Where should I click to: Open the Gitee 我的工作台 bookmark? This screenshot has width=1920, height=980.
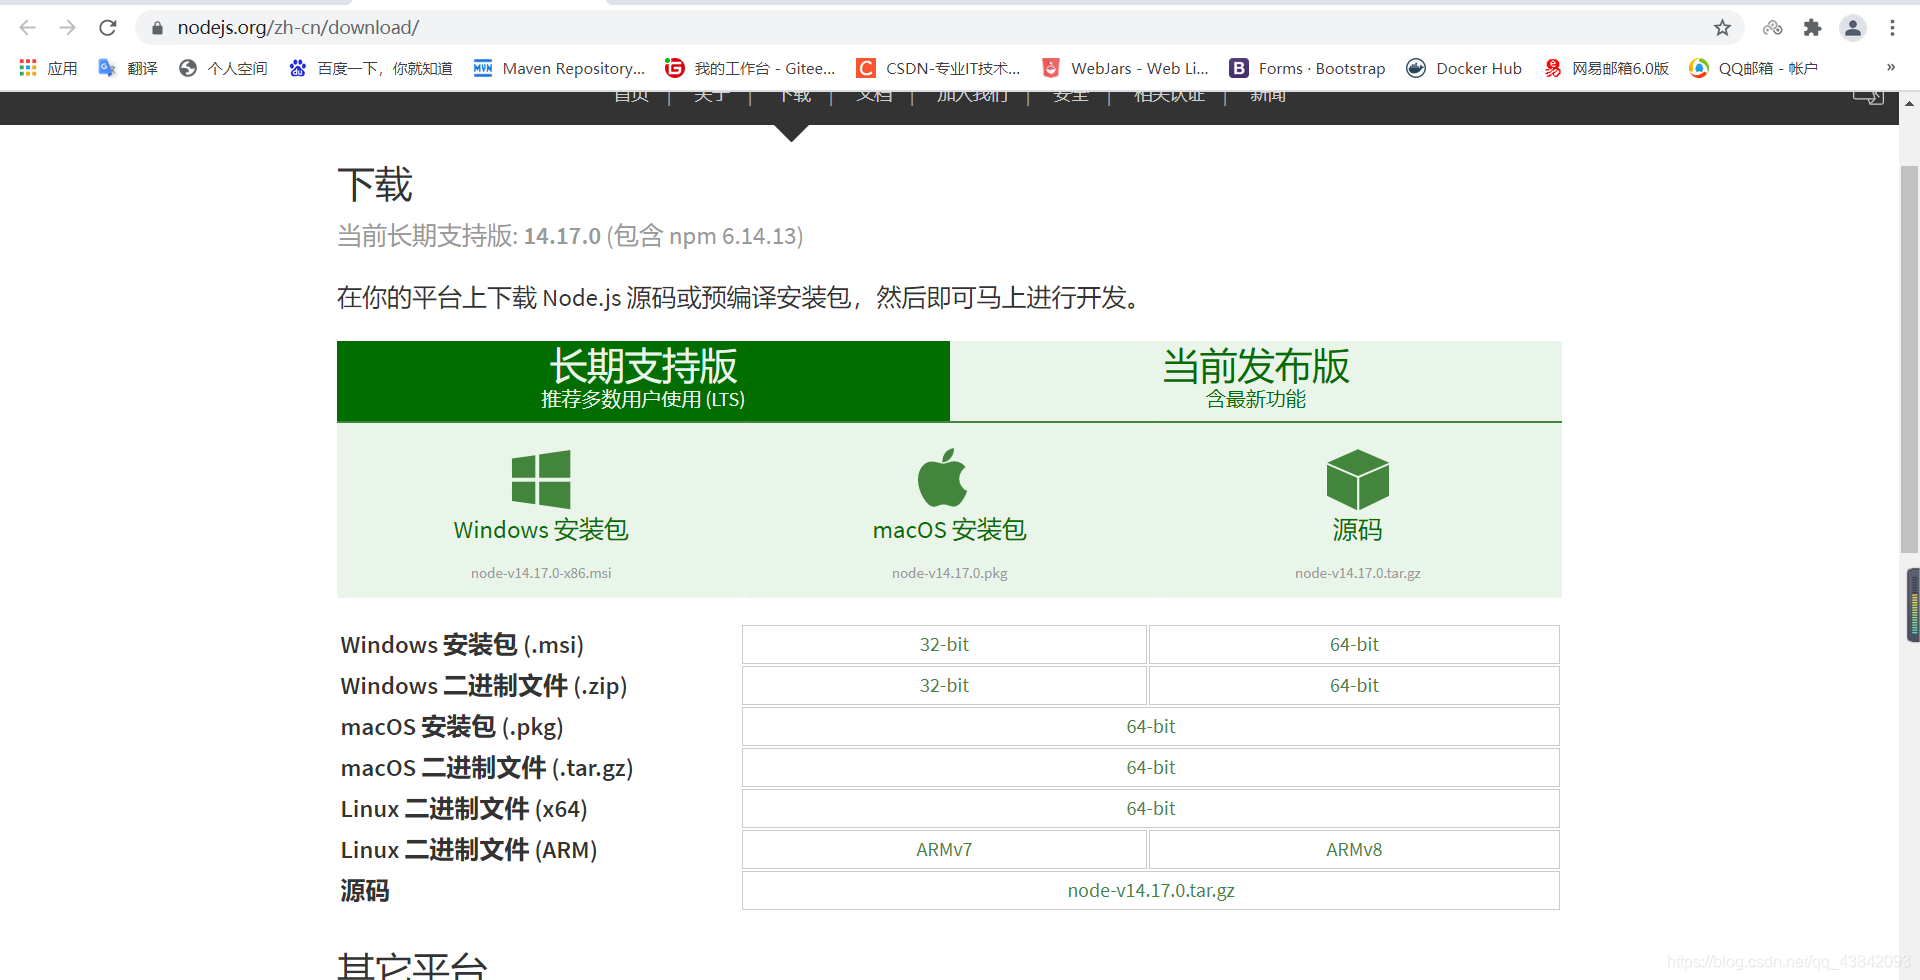[750, 68]
